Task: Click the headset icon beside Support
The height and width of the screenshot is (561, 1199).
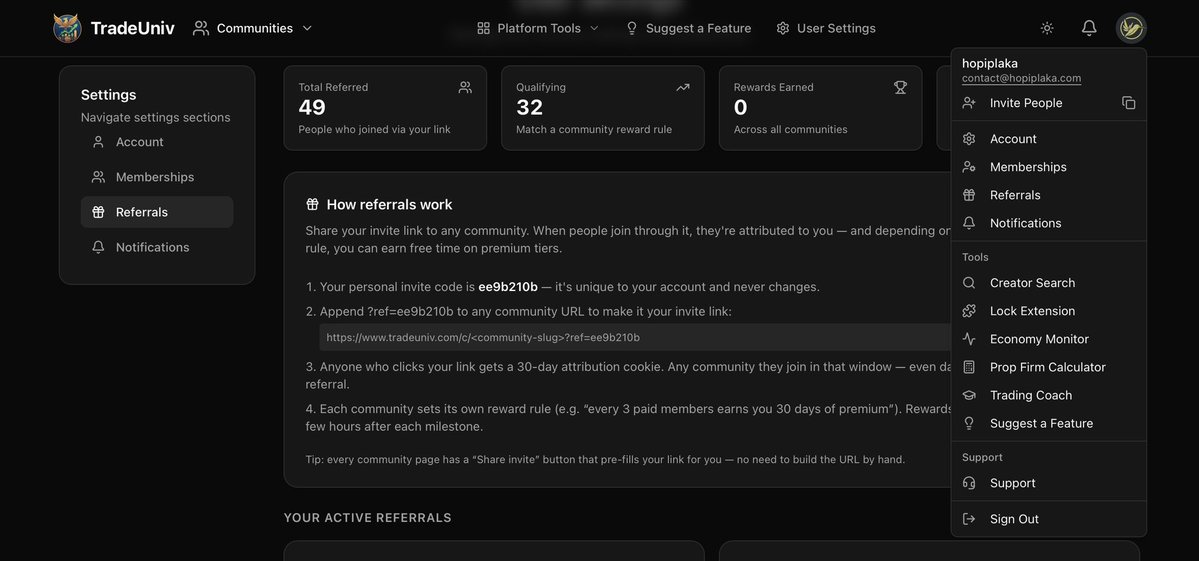Action: click(x=969, y=483)
